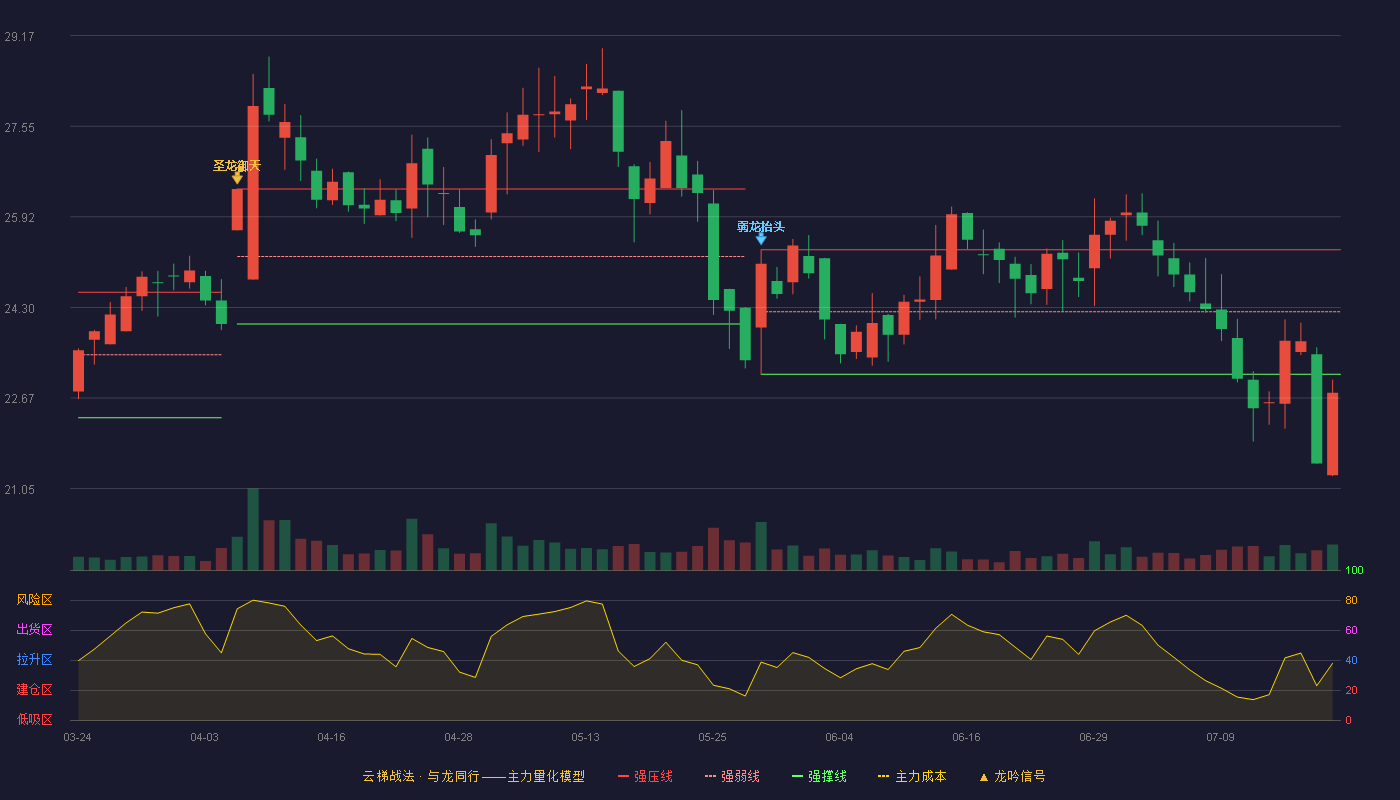1400x800 pixels.
Task: Click the 04-16 date label
Action: point(331,737)
